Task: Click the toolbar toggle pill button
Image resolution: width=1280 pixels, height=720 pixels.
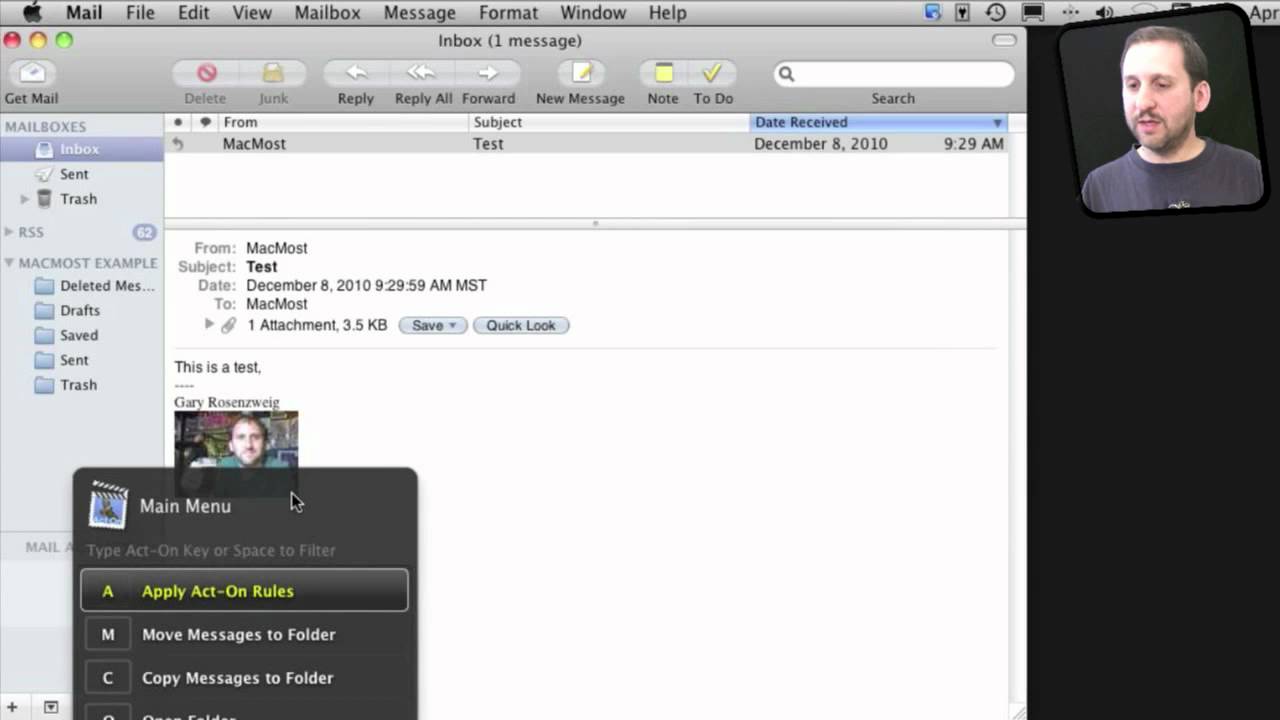Action: click(1004, 40)
